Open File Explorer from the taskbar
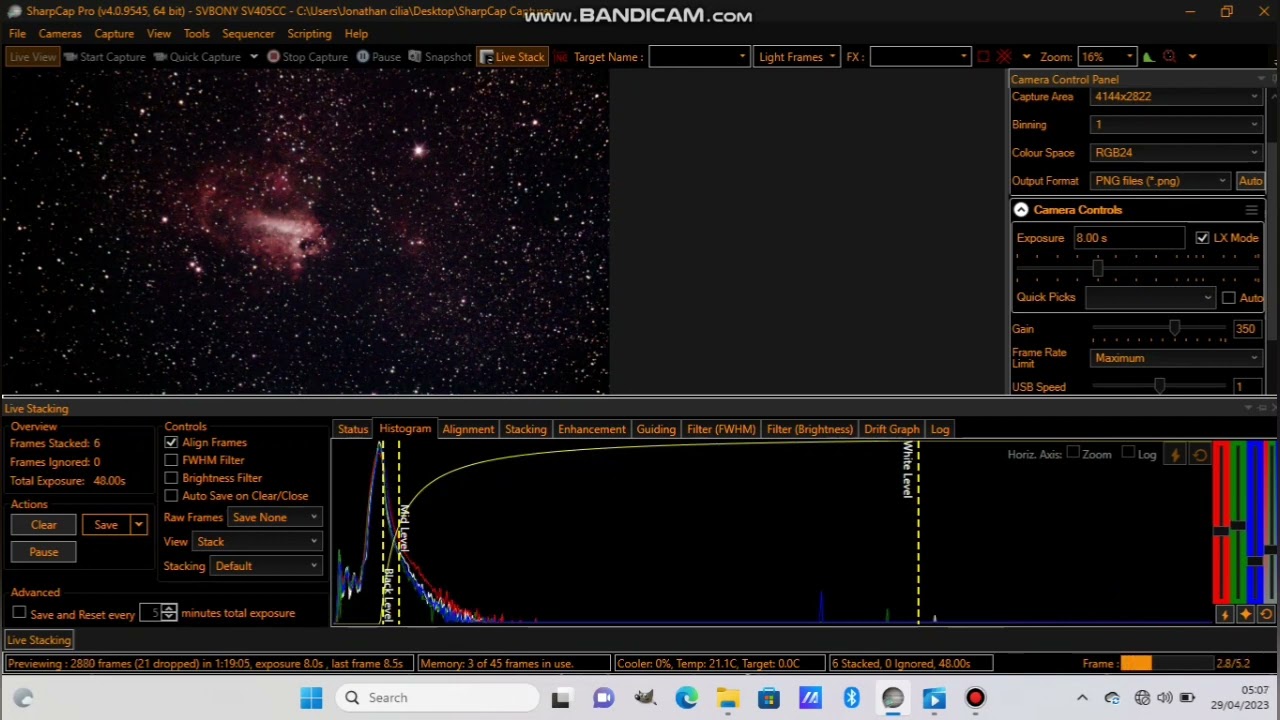This screenshot has height=720, width=1280. pyautogui.click(x=727, y=698)
